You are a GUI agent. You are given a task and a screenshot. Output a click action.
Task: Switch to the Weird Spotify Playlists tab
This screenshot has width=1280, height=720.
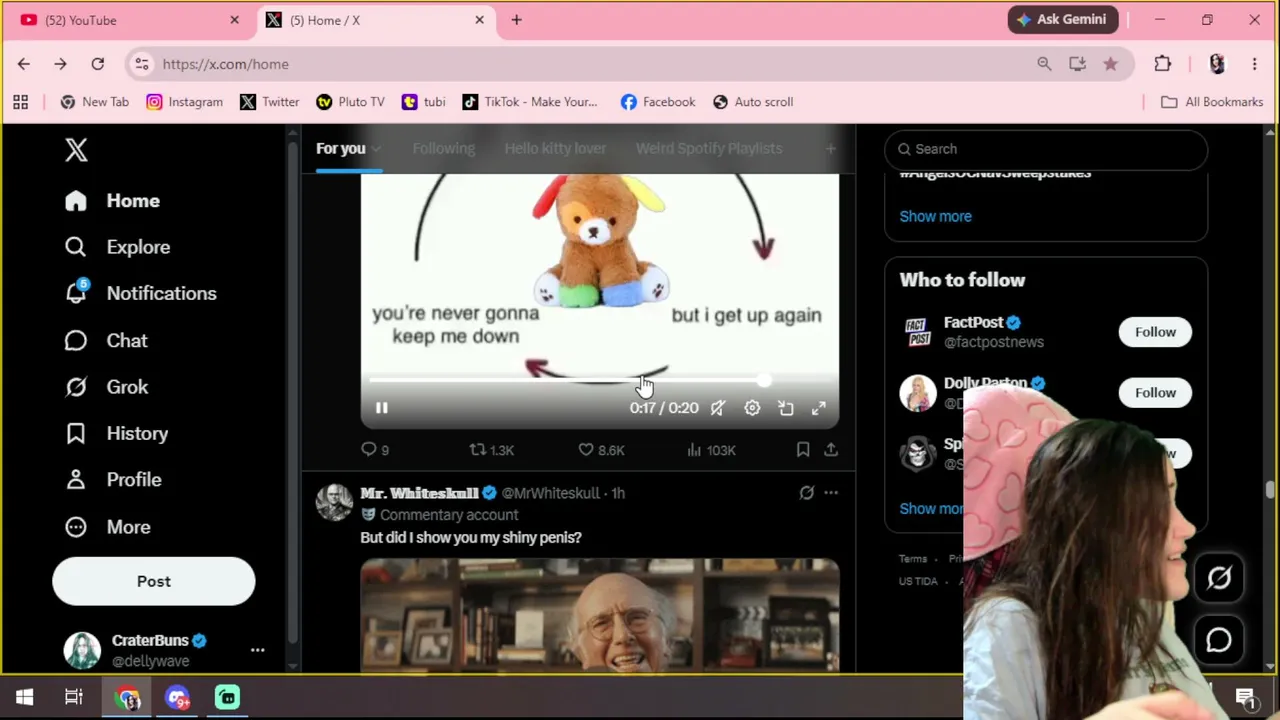click(709, 149)
